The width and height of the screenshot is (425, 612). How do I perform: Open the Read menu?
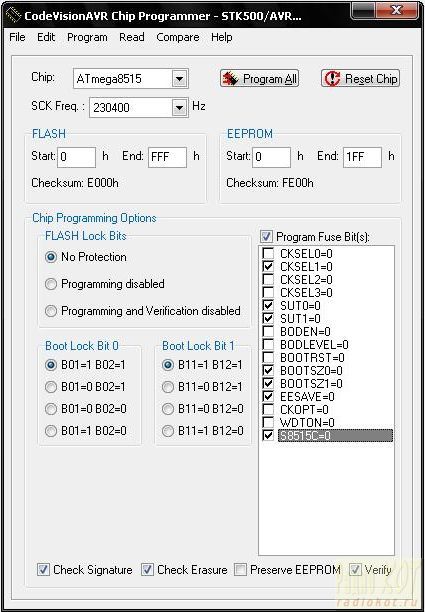(132, 37)
